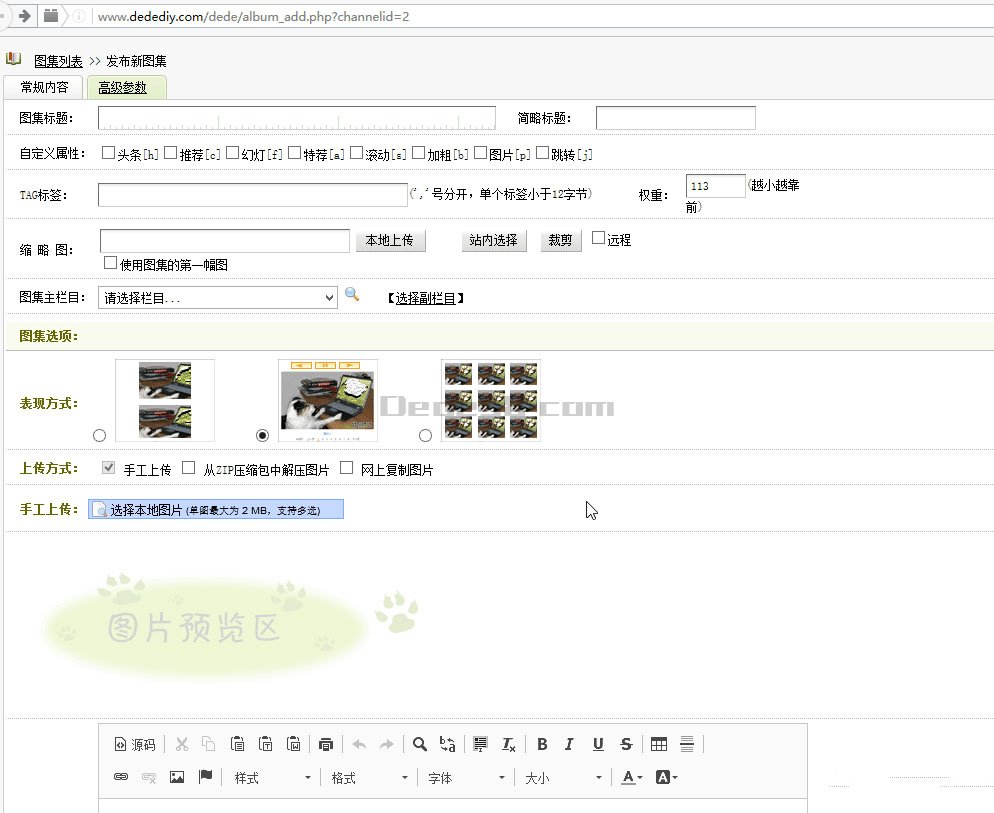Tick 从ZIP压缩包中解压图片 upload option
Image resolution: width=994 pixels, height=813 pixels.
[188, 468]
